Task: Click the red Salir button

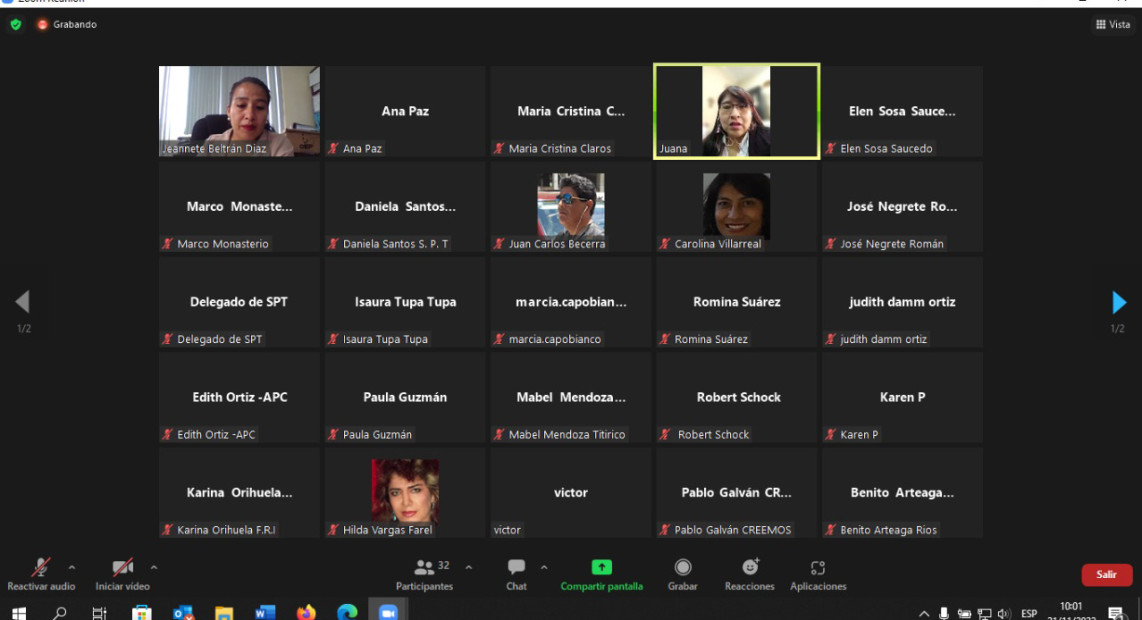Action: pyautogui.click(x=1106, y=575)
